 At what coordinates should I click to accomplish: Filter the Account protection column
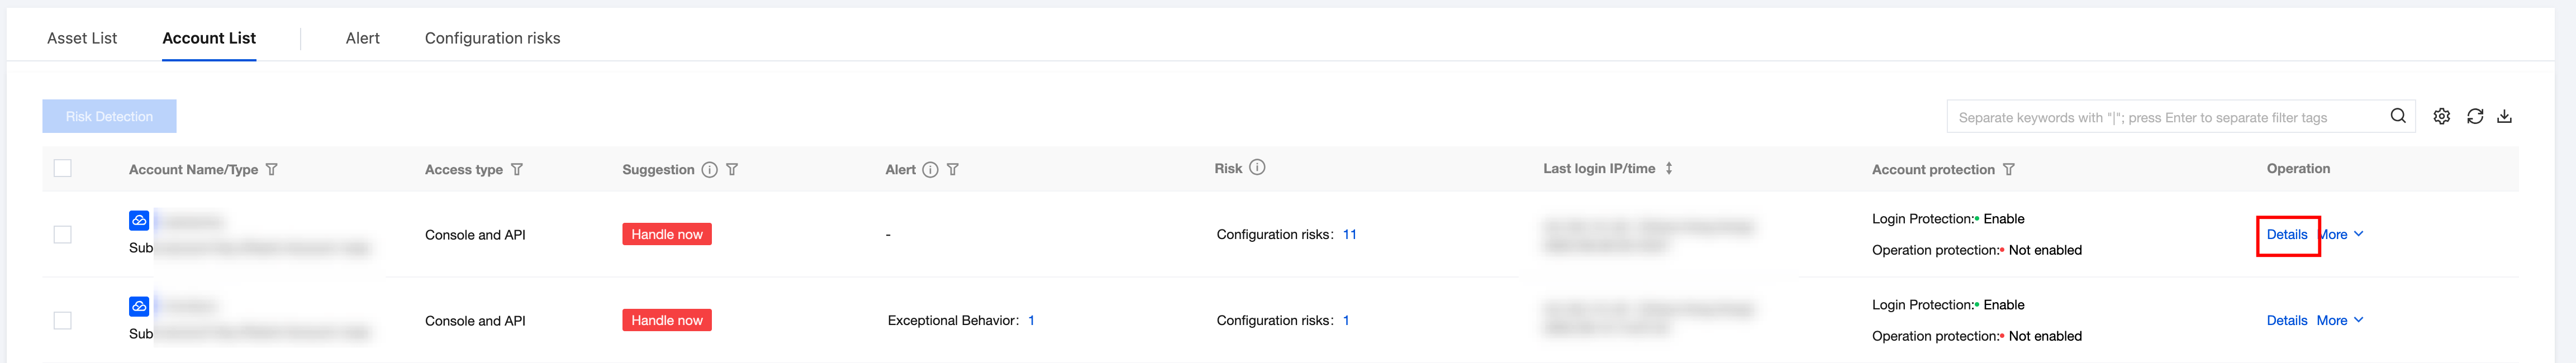[2009, 170]
